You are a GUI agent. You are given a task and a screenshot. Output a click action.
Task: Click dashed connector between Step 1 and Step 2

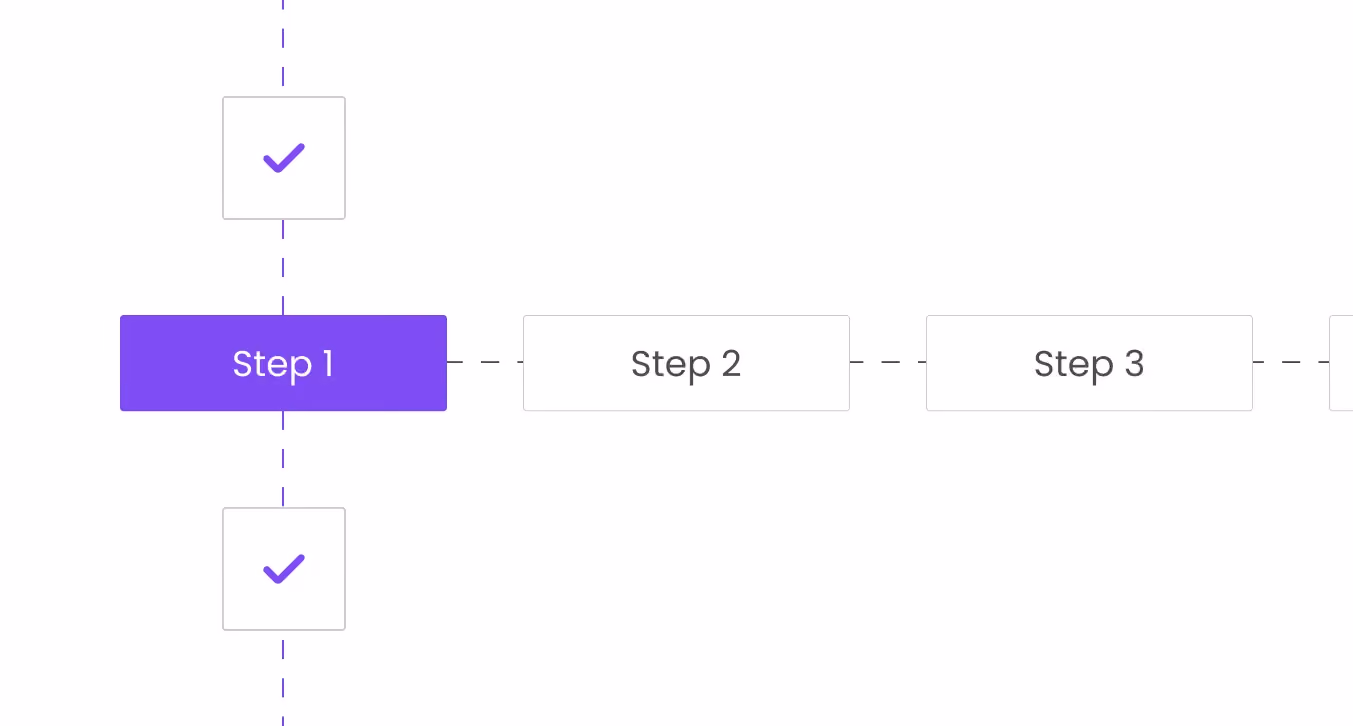coord(485,362)
